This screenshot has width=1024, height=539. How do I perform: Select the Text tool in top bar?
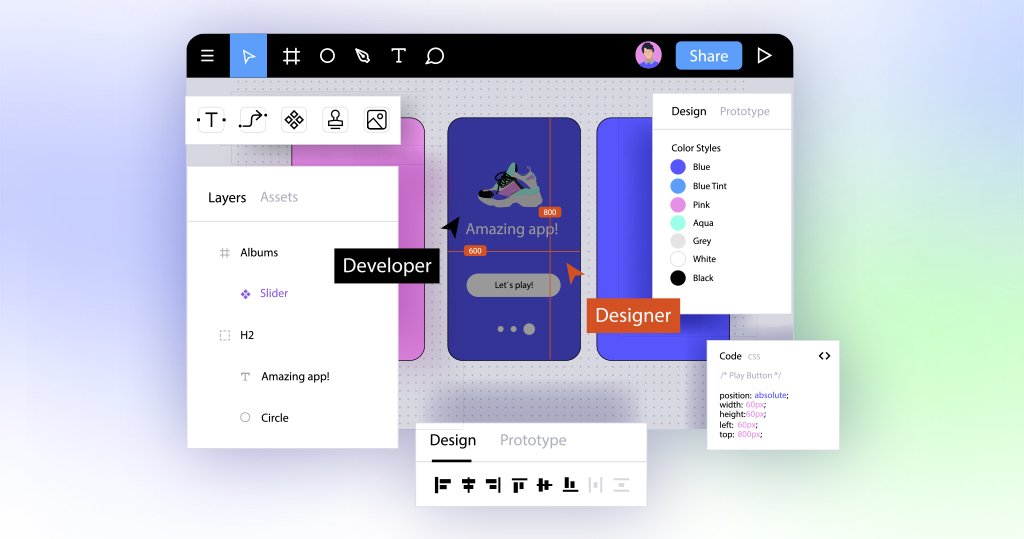point(398,56)
